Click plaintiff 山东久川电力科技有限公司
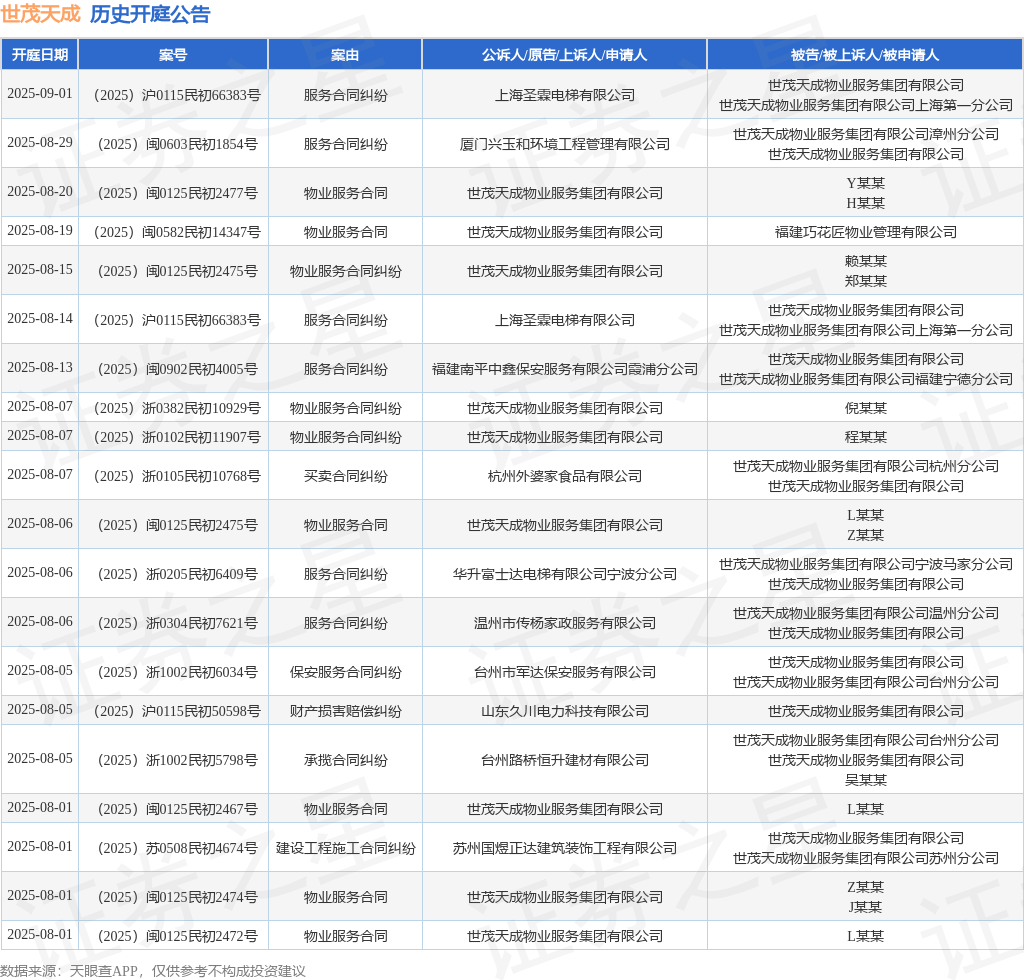This screenshot has width=1024, height=980. tap(565, 712)
